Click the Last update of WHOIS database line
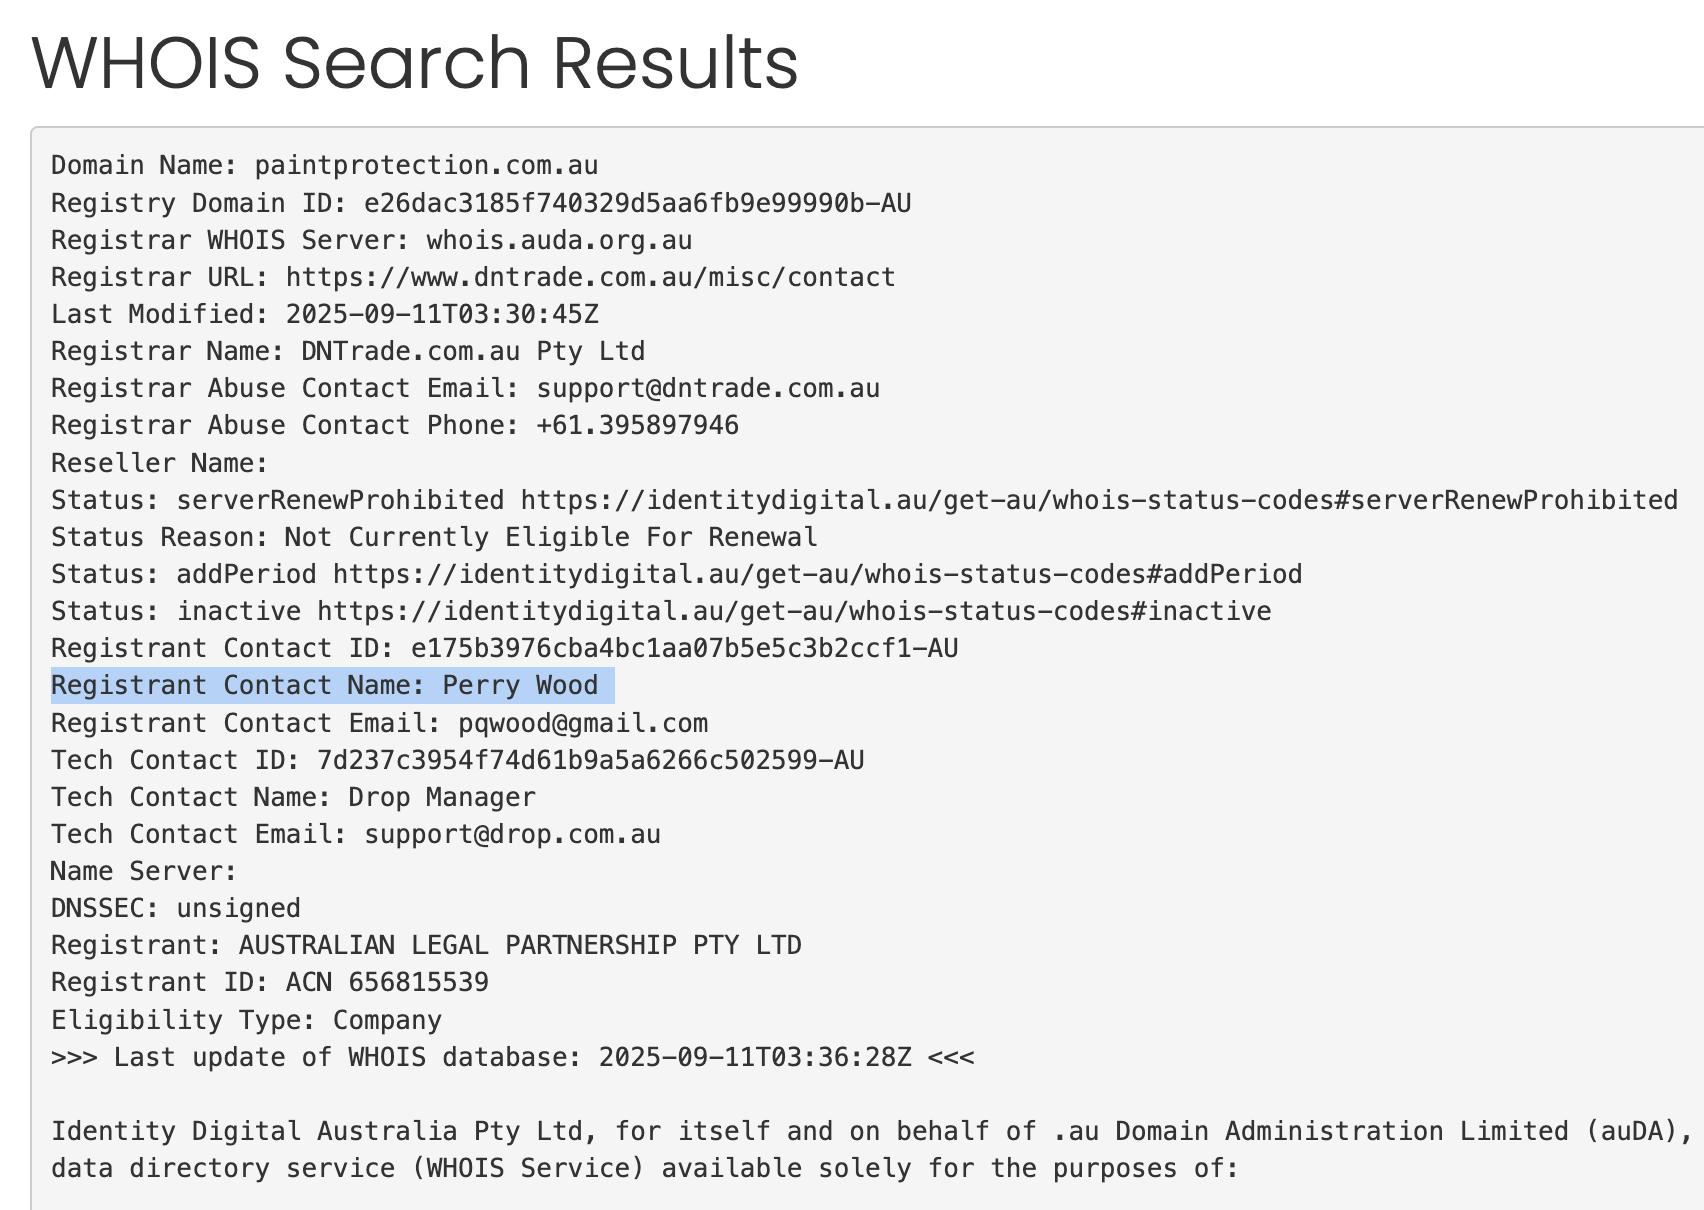 [x=512, y=1058]
